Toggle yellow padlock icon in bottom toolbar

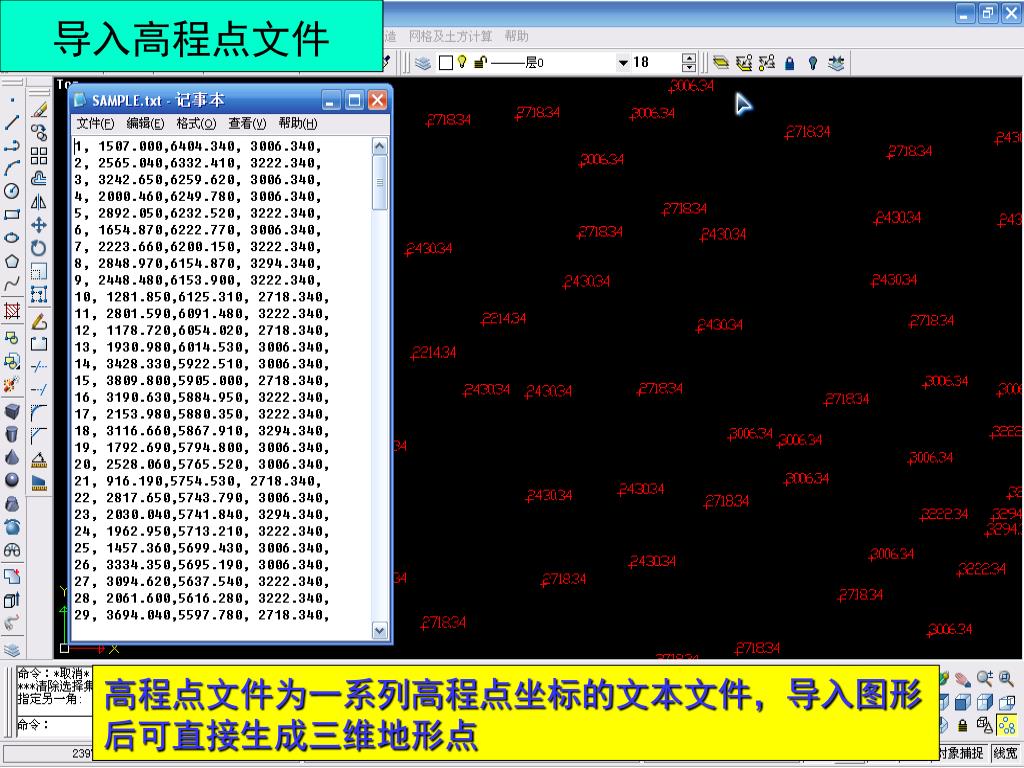tap(963, 725)
